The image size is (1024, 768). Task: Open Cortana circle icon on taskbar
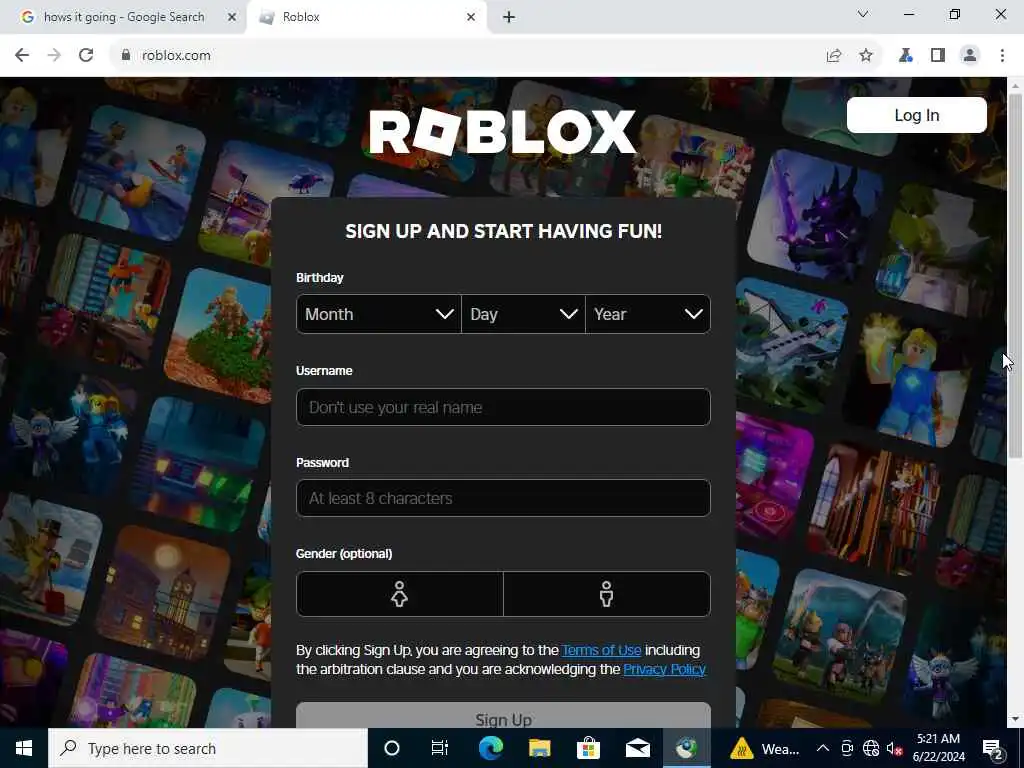(x=392, y=748)
